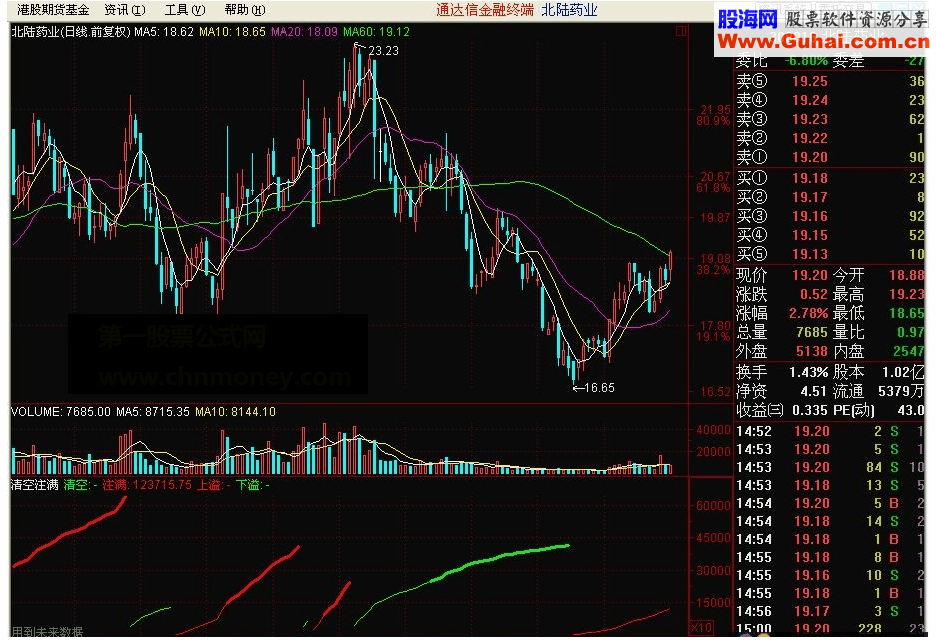Click the 注满: 123715.75 value
The width and height of the screenshot is (936, 640).
pyautogui.click(x=147, y=485)
